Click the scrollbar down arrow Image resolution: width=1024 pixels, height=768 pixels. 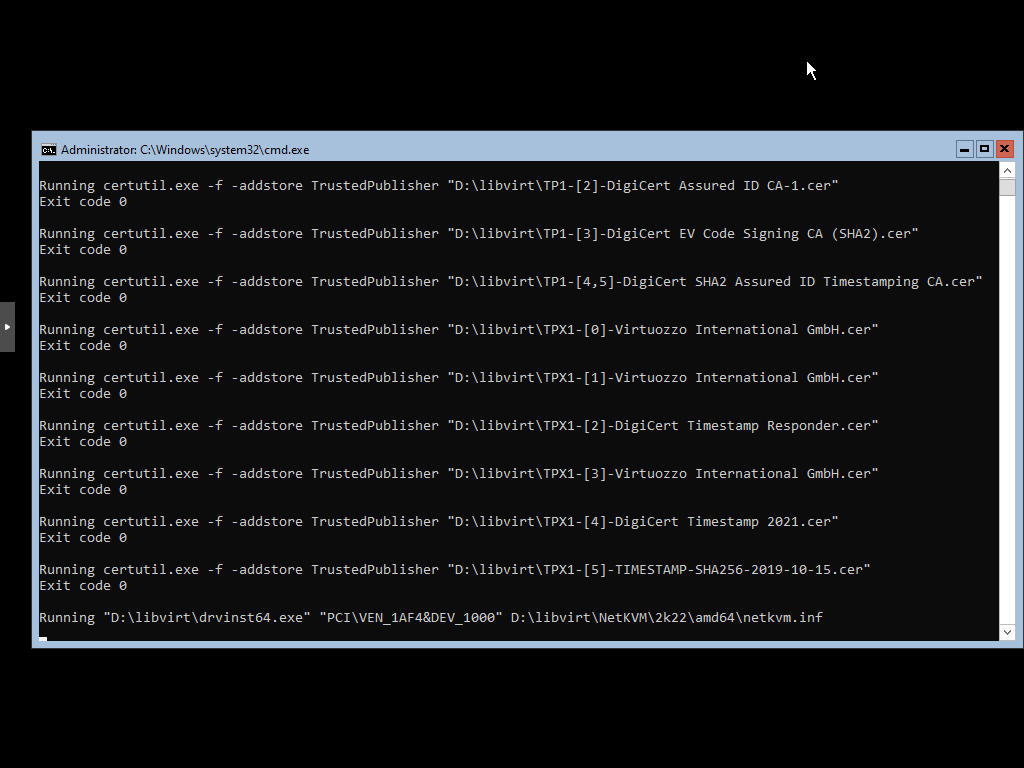(x=1007, y=632)
